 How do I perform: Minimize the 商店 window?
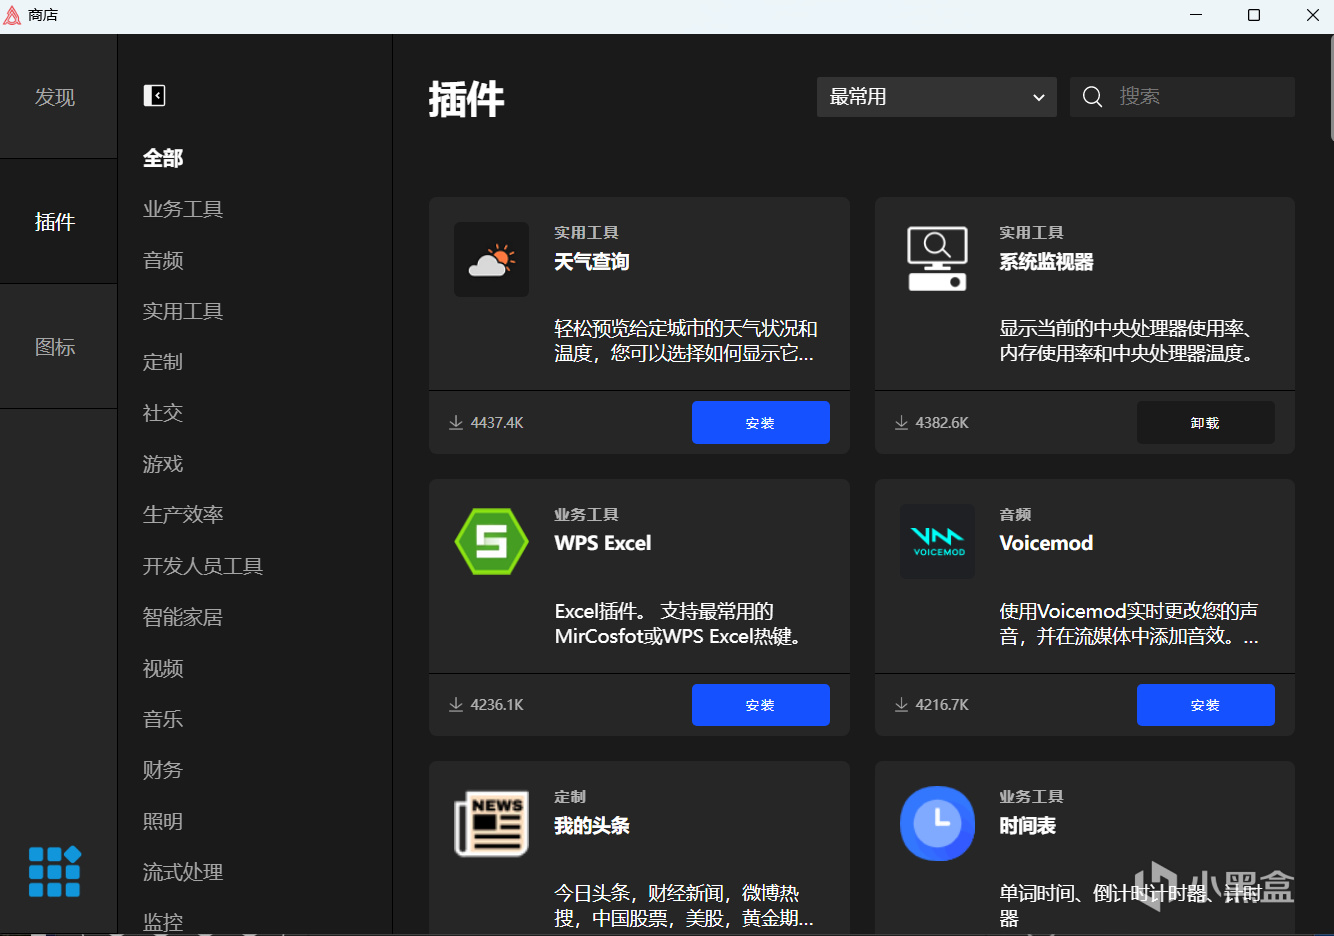[x=1196, y=15]
